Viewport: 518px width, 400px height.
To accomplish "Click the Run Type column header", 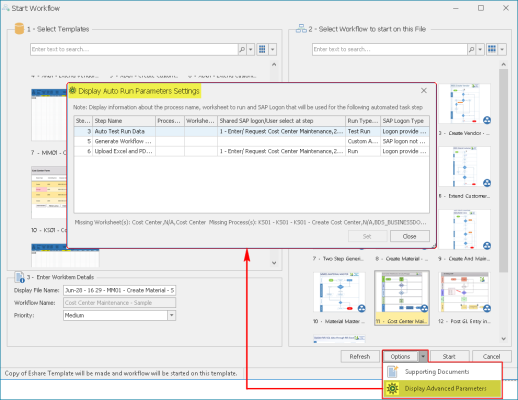I will [363, 121].
